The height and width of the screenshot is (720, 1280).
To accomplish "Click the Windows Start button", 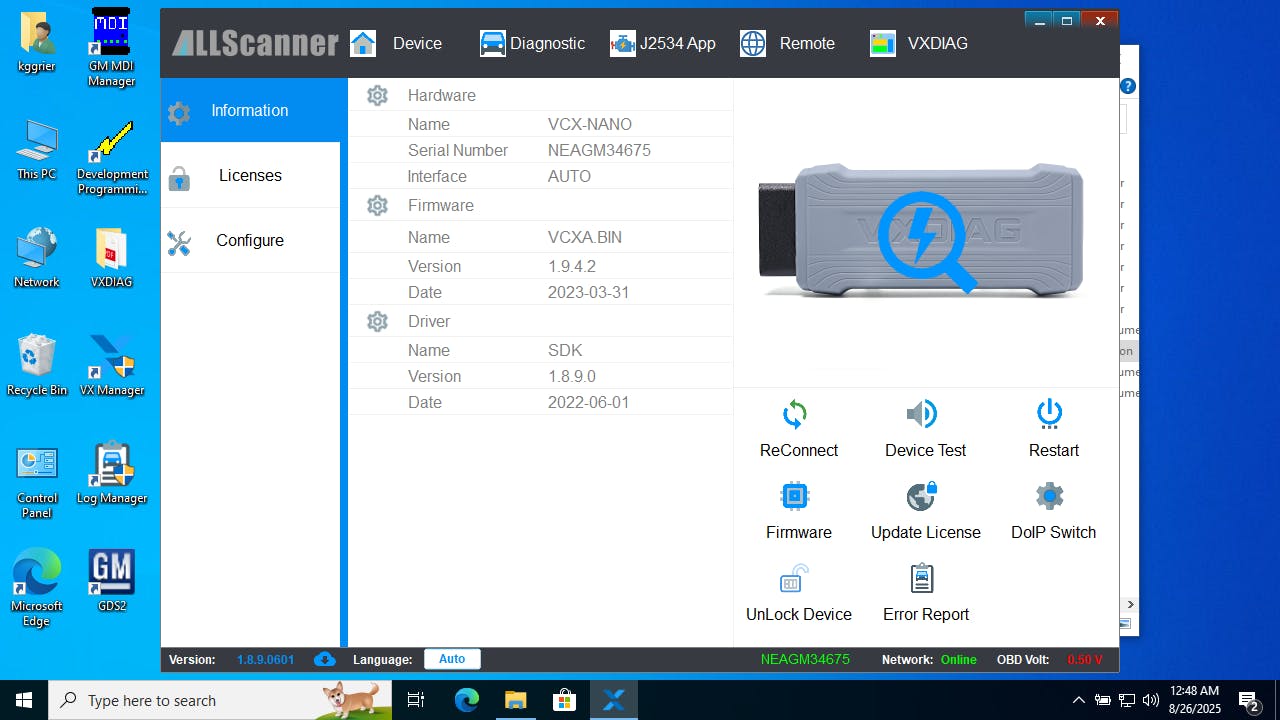I will [24, 700].
